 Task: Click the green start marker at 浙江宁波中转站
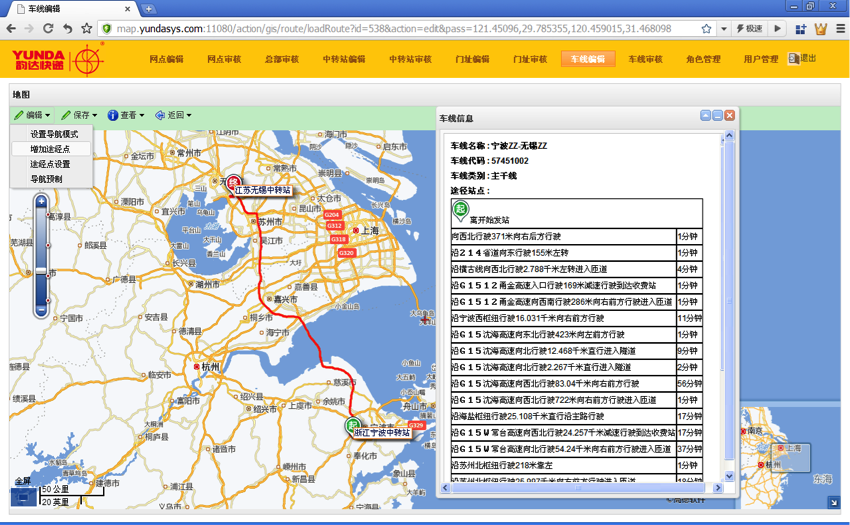(353, 425)
